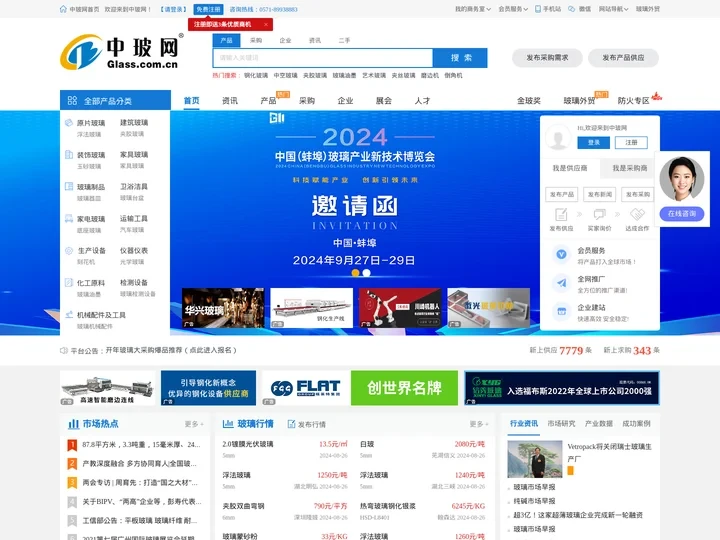Open the FLAT 创世界名牌 banner
Image resolution: width=720 pixels, height=540 pixels.
360,388
